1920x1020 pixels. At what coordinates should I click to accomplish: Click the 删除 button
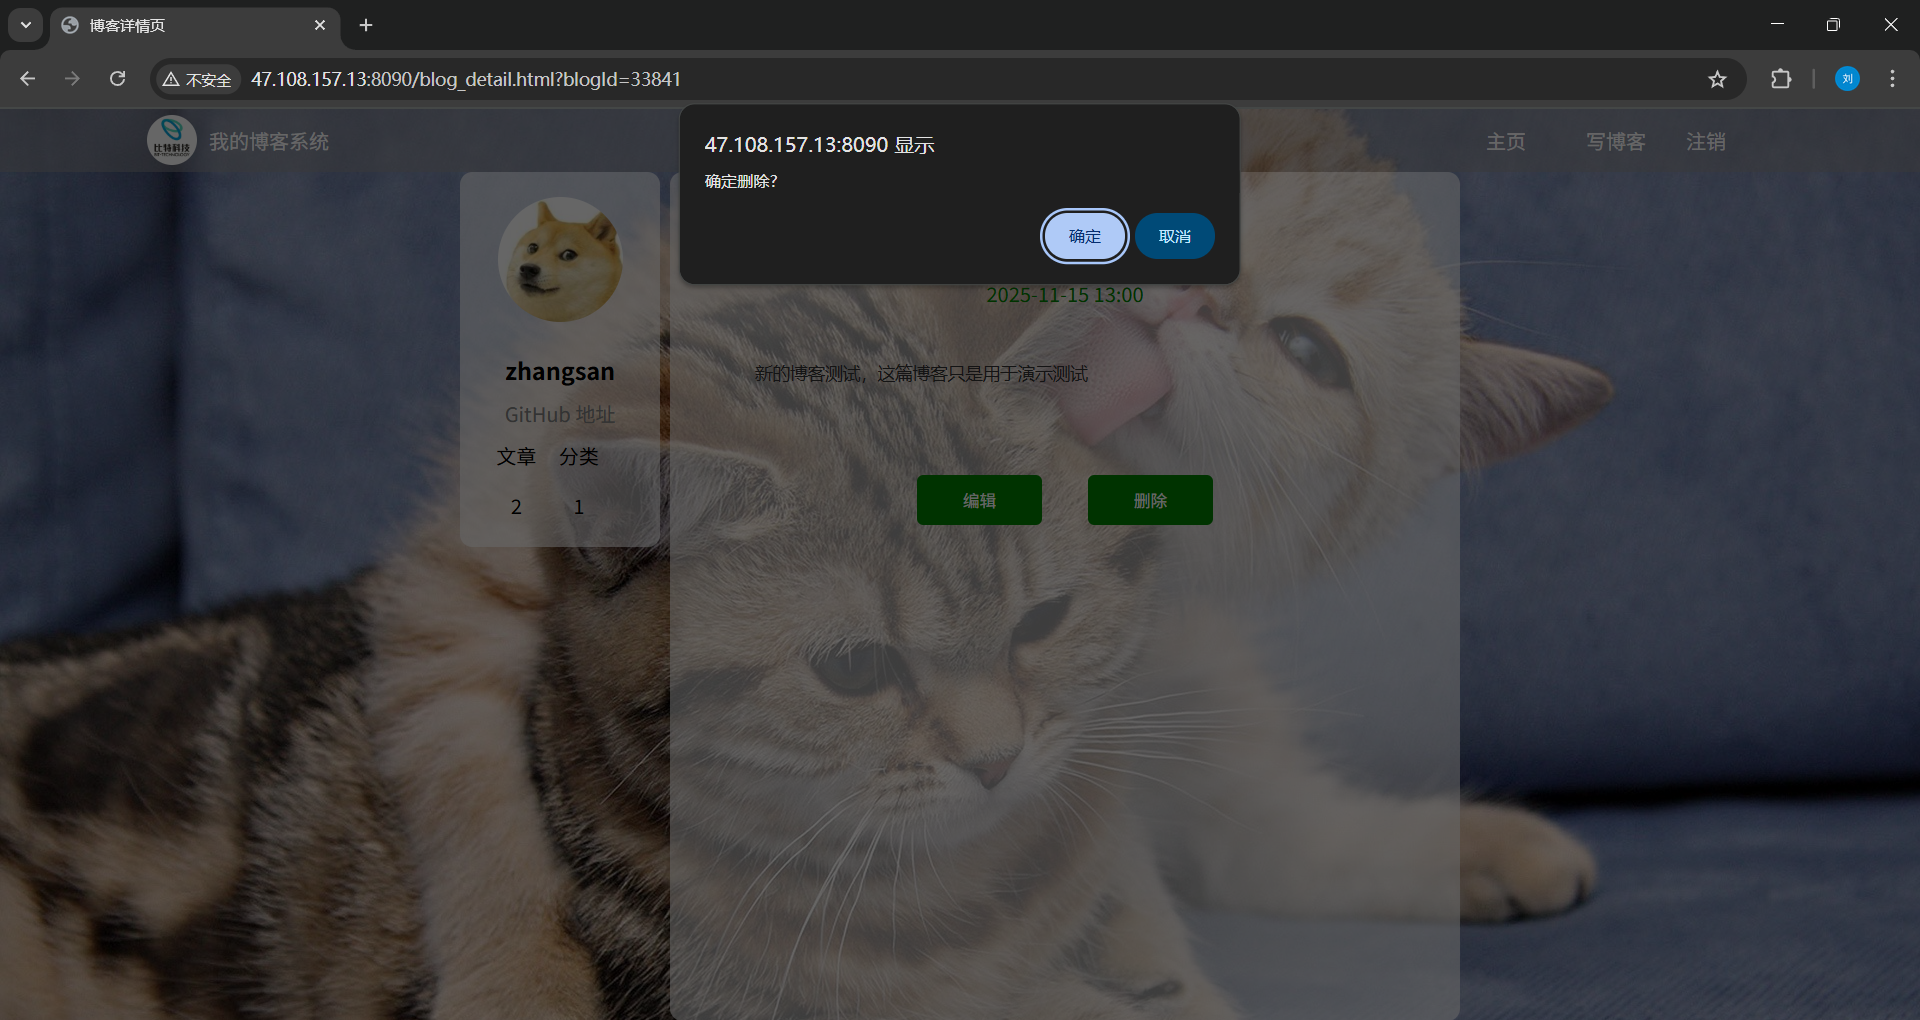(1150, 500)
